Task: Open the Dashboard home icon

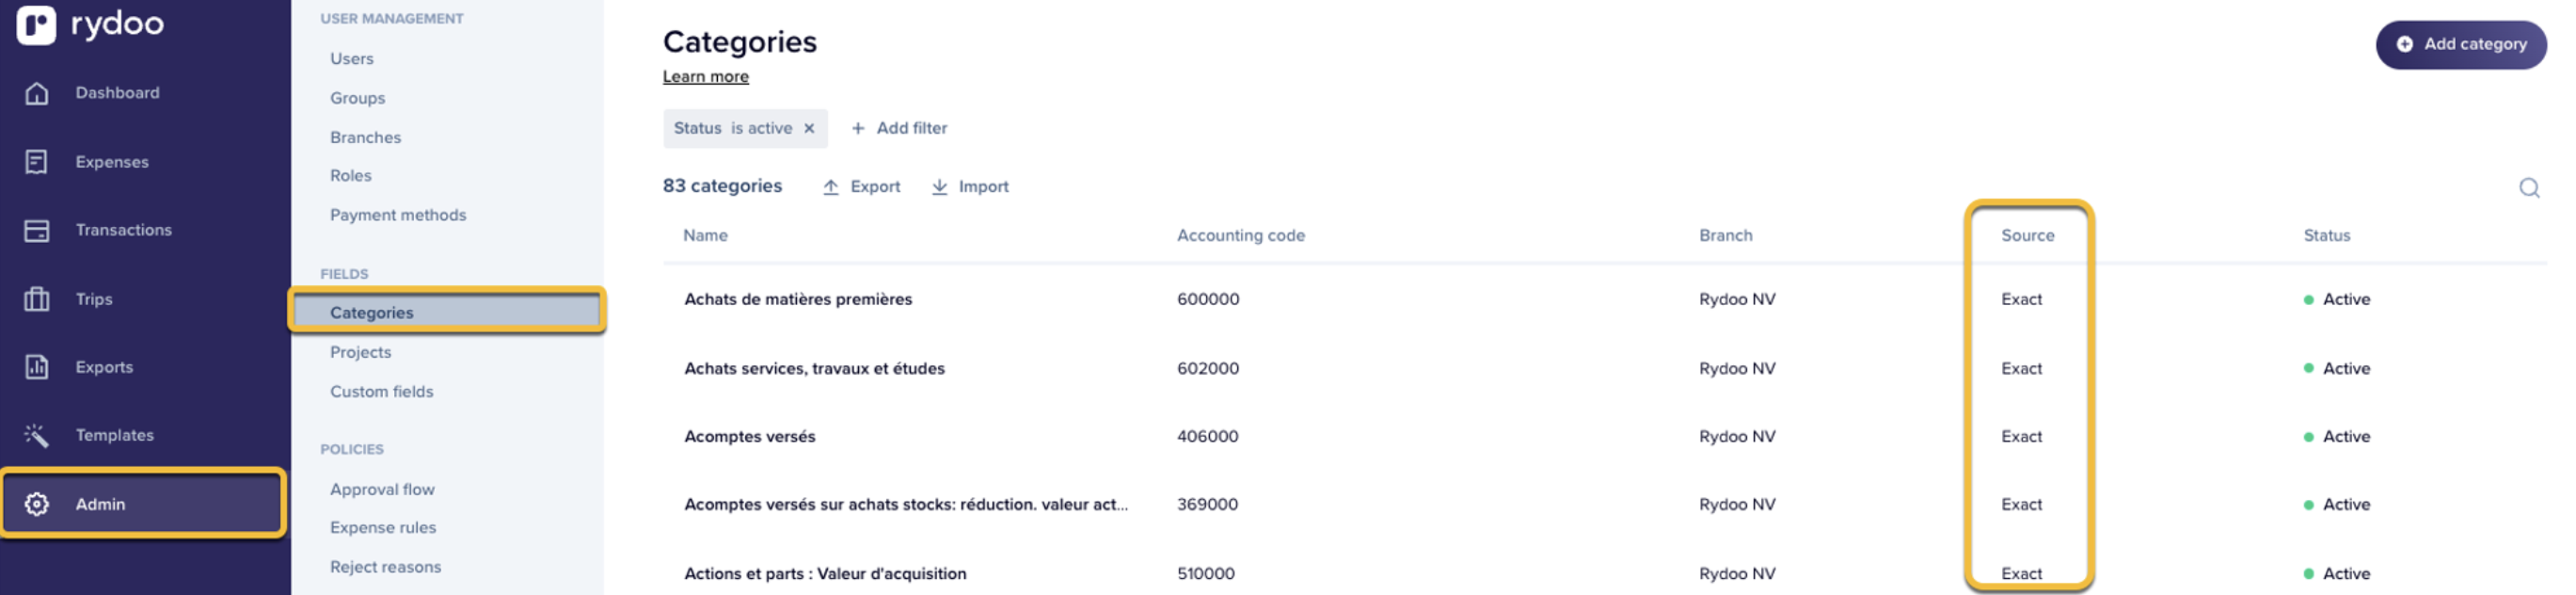Action: pos(37,93)
